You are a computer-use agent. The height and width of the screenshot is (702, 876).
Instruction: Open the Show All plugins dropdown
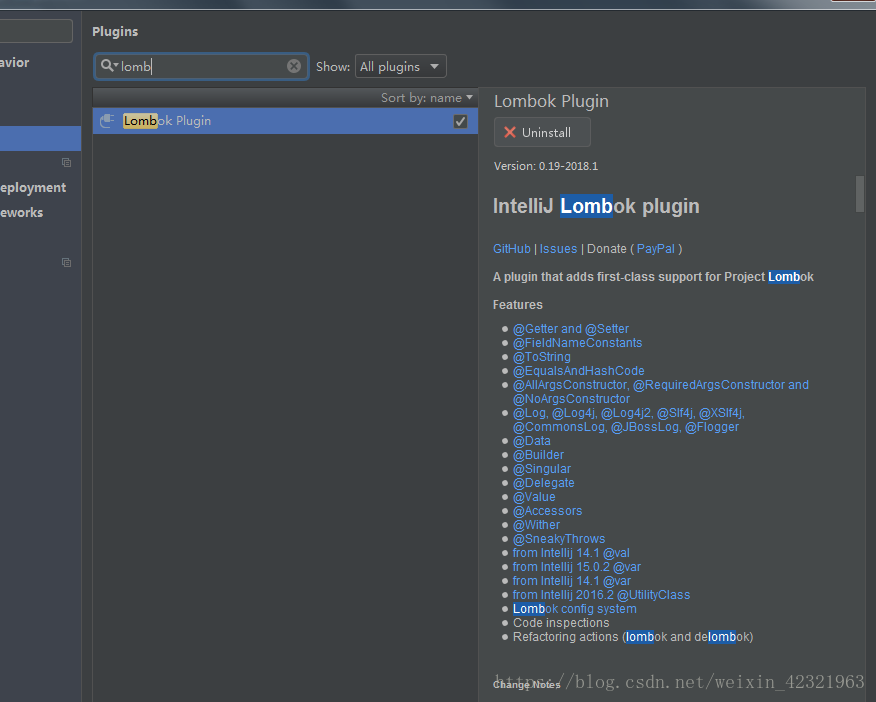(401, 66)
